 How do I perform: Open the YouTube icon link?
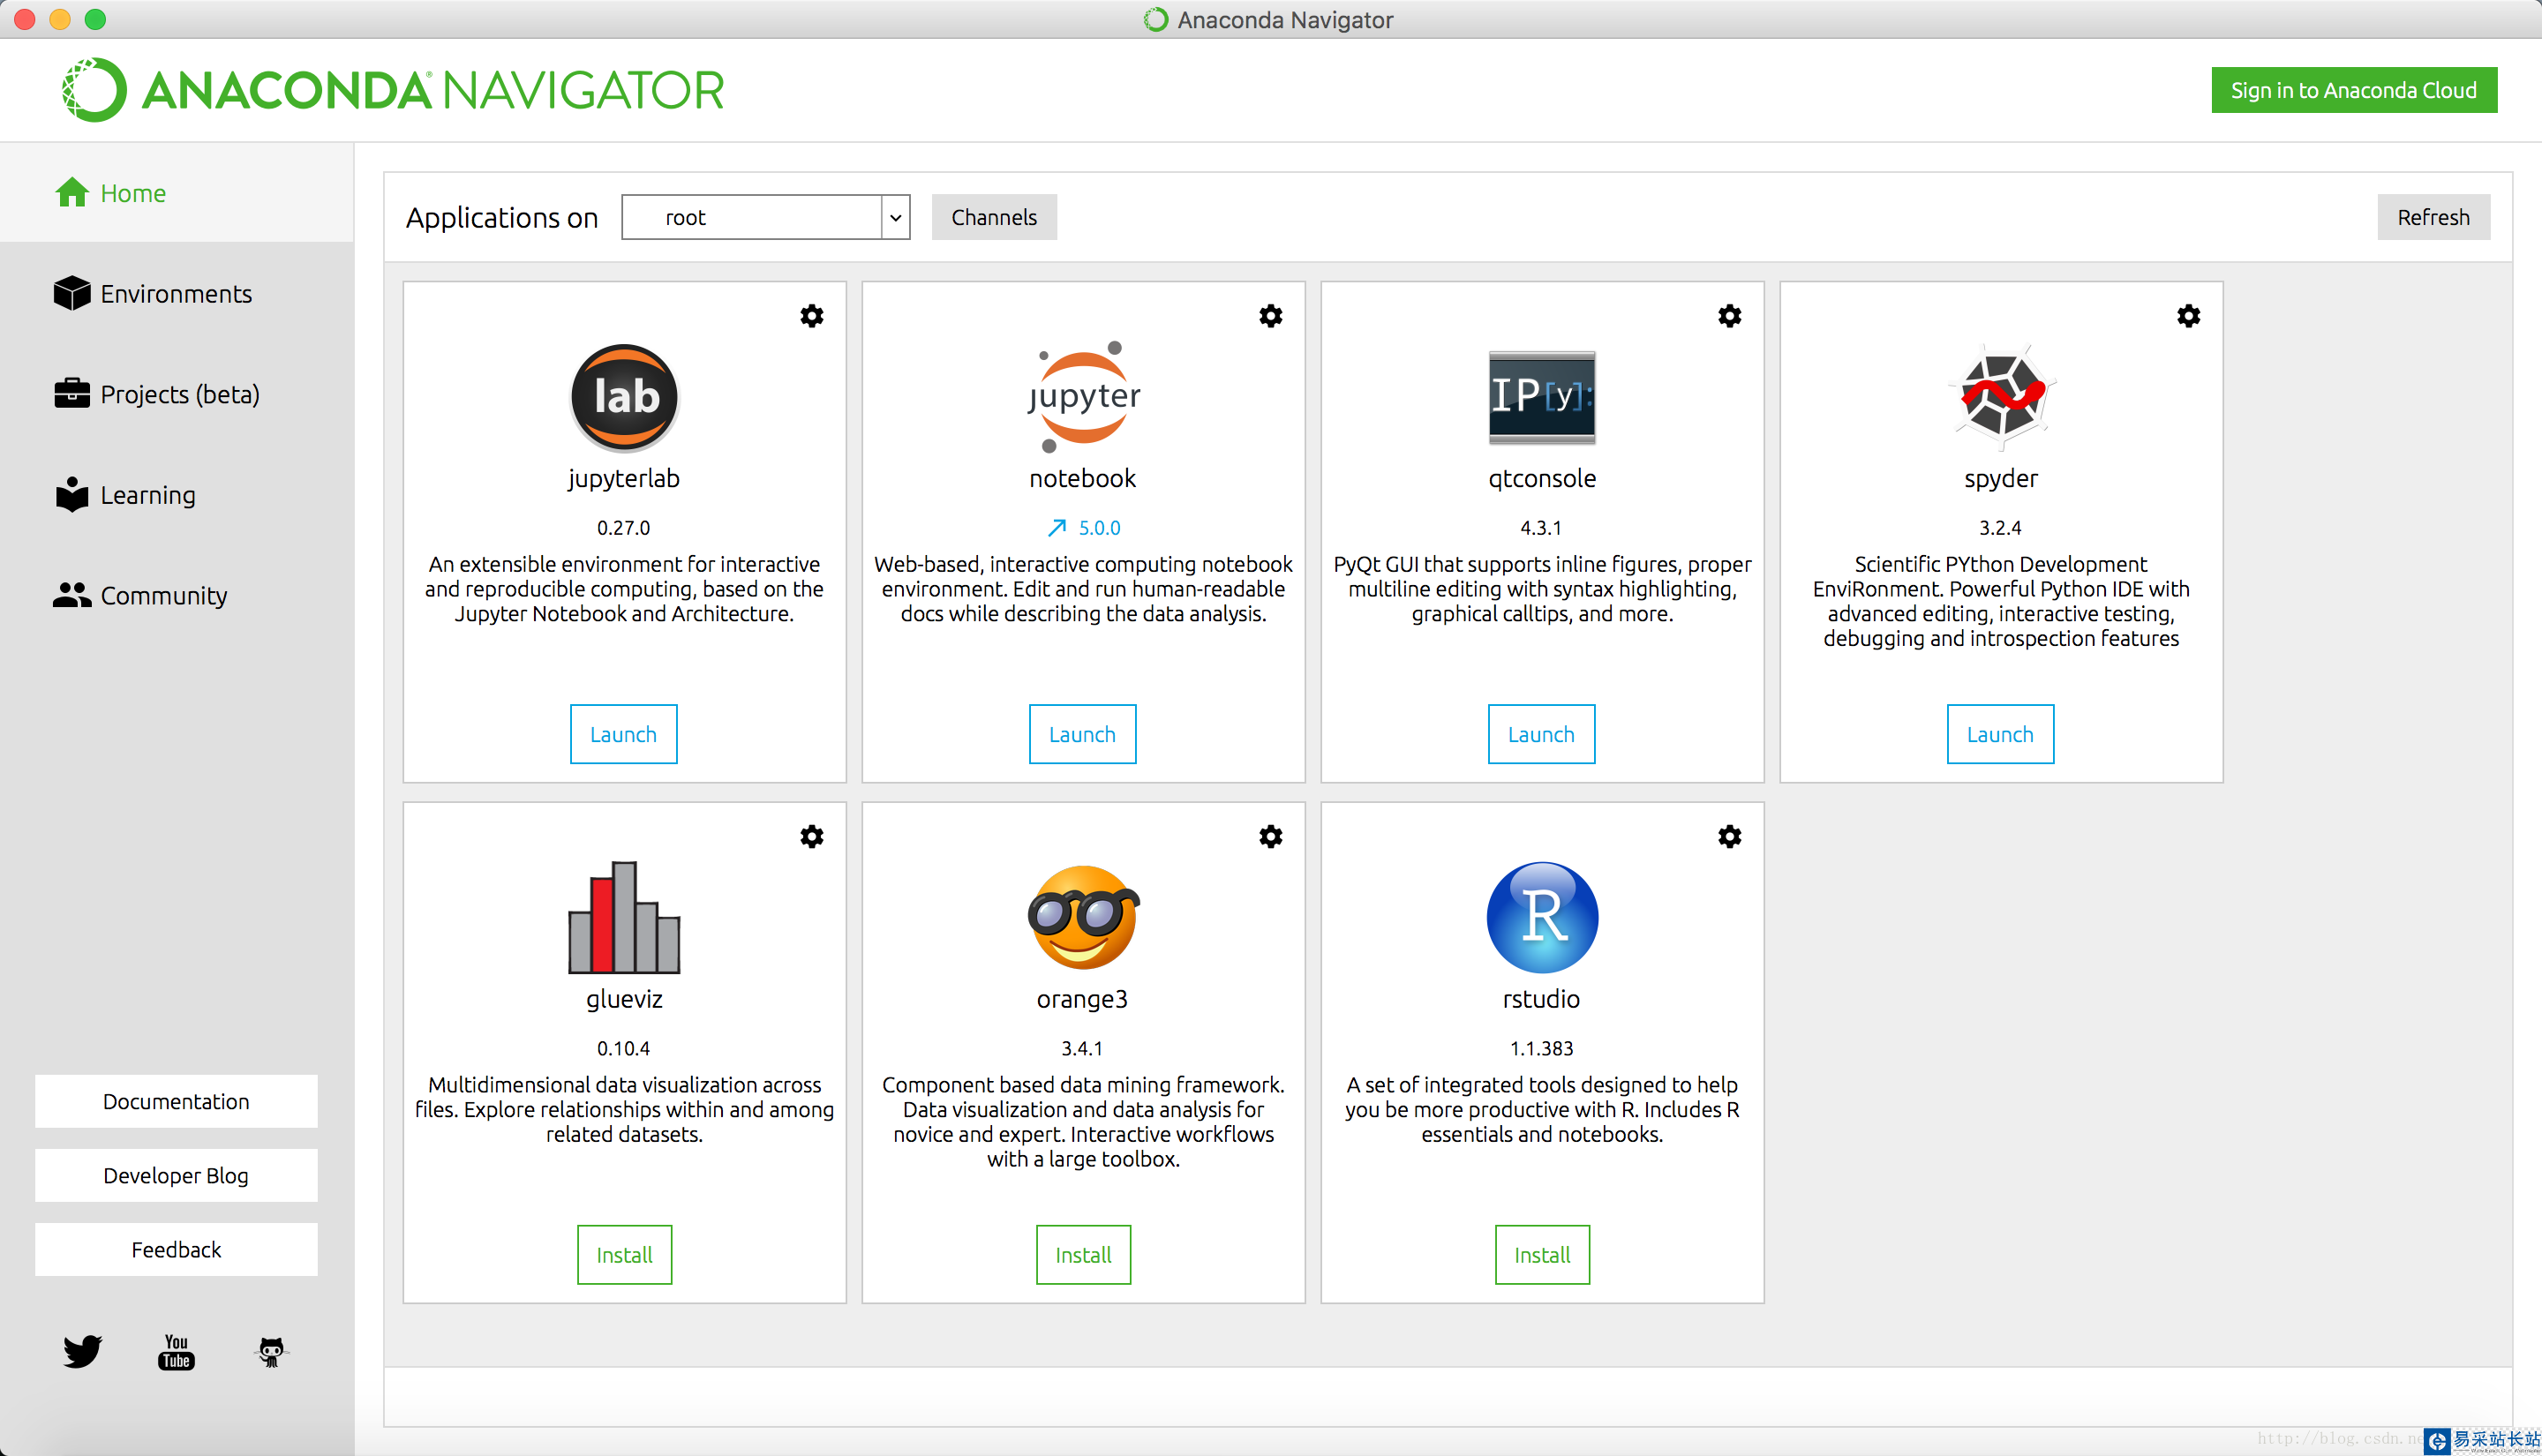tap(176, 1351)
